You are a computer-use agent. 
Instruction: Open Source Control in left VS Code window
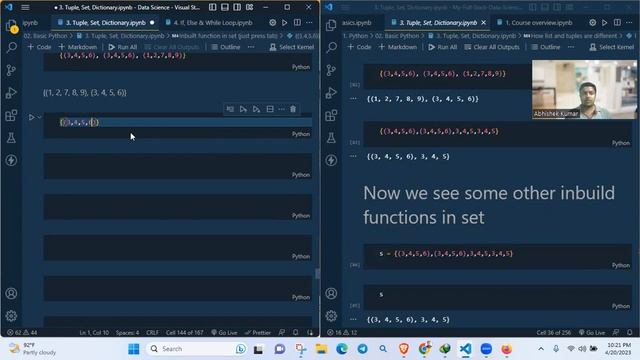pyautogui.click(x=11, y=70)
